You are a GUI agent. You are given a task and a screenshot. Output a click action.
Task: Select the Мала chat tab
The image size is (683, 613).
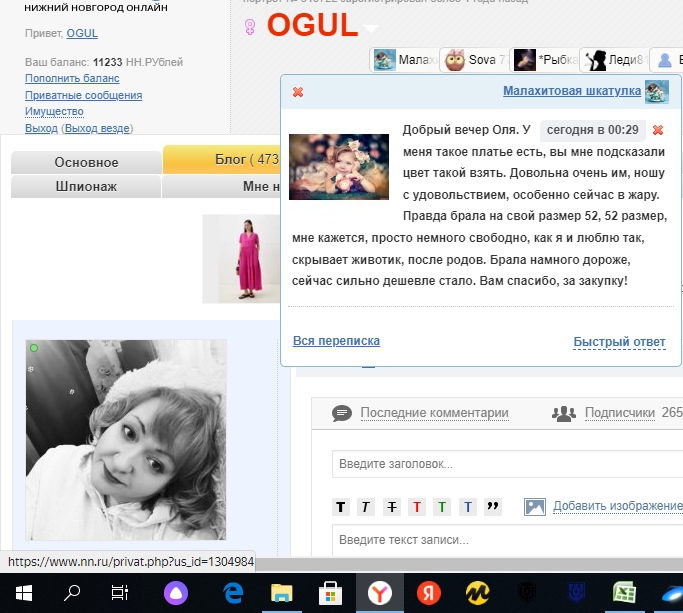pyautogui.click(x=404, y=60)
